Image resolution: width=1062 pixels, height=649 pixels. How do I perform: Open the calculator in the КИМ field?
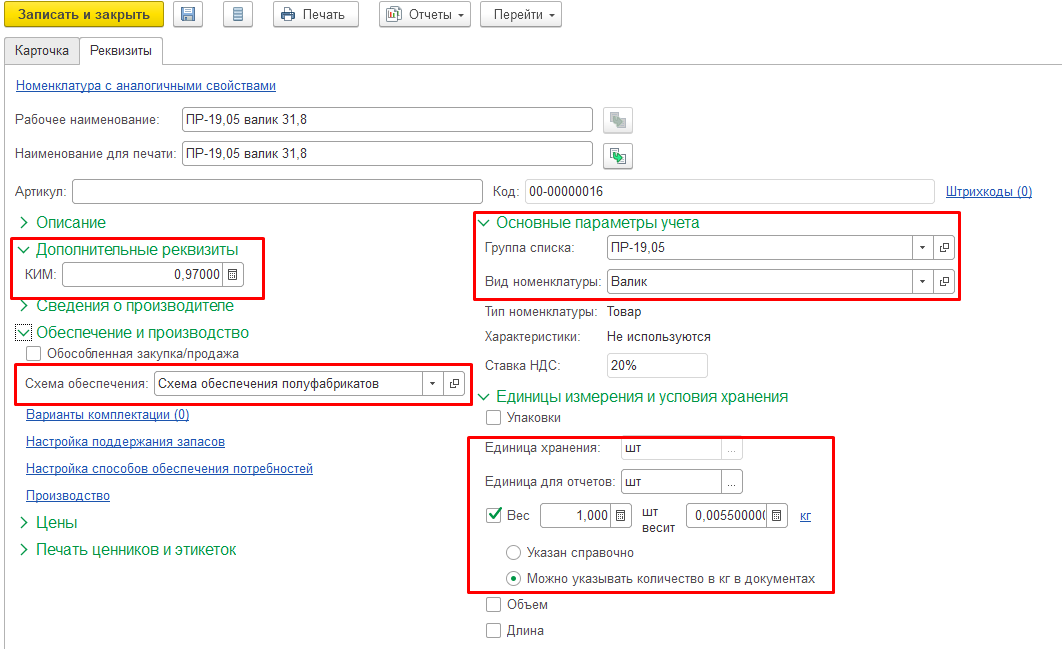232,274
